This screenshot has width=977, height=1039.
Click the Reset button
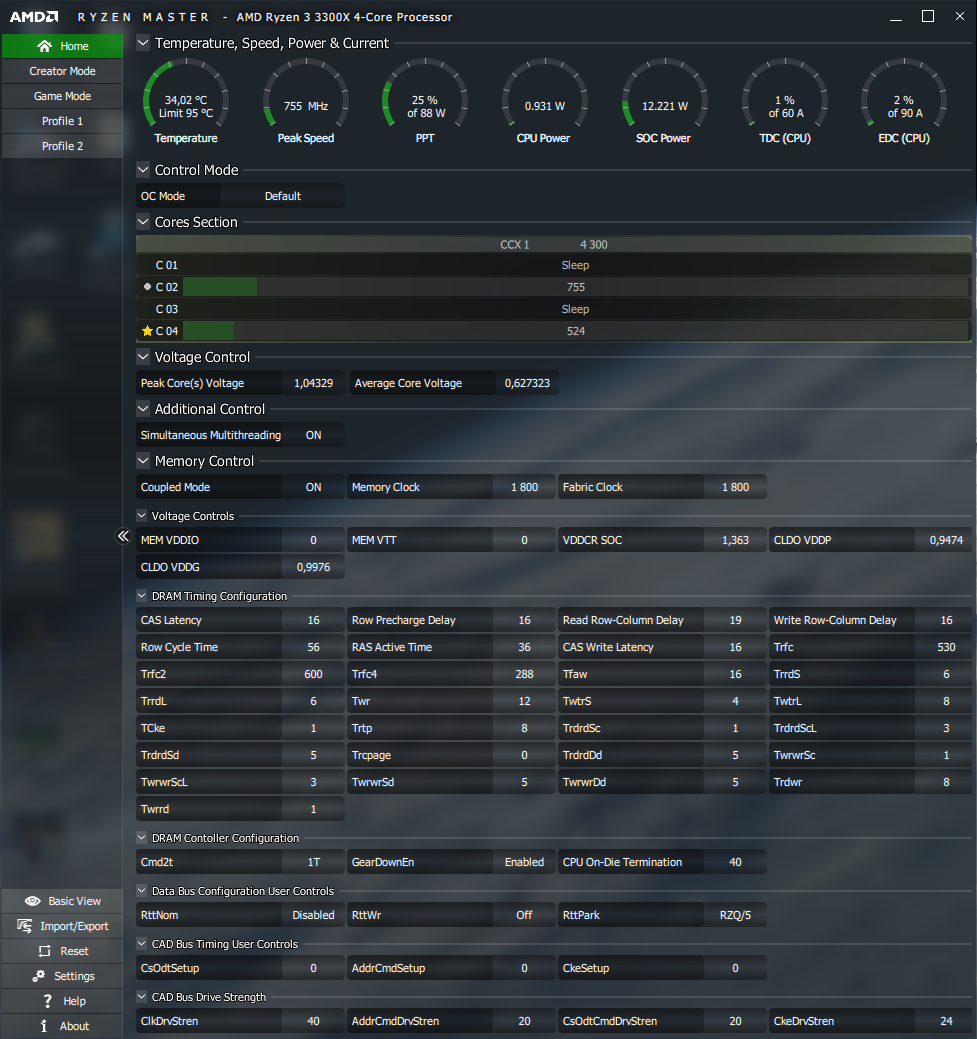click(x=62, y=951)
